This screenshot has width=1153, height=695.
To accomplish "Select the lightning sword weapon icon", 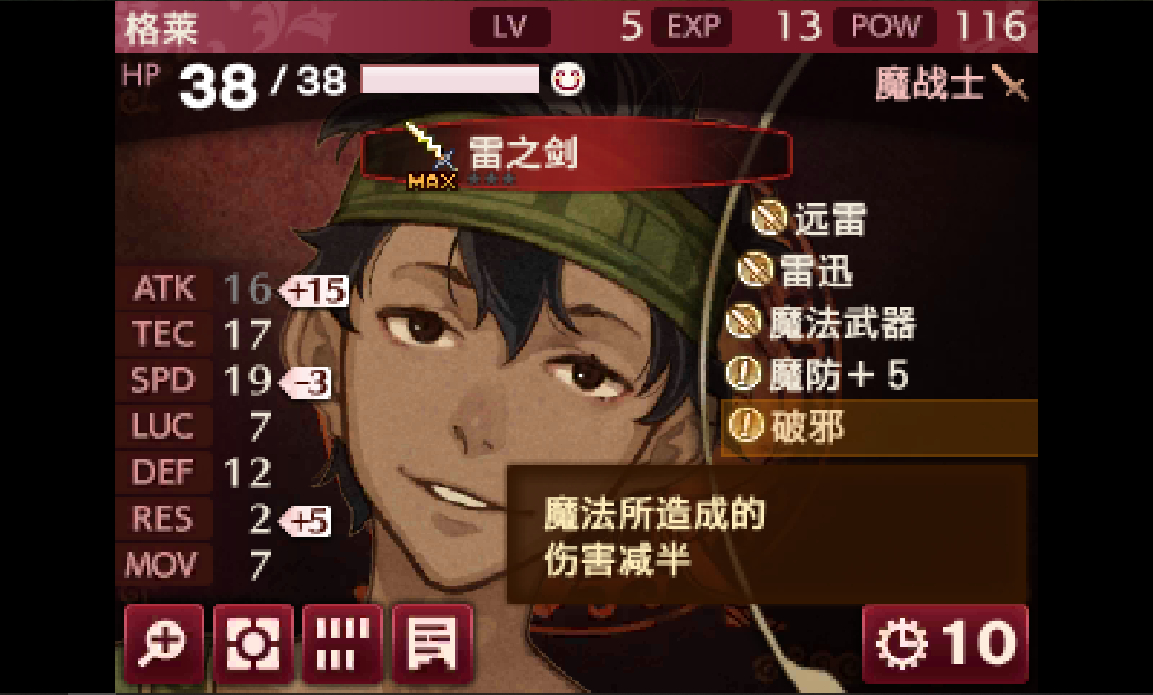I will [432, 155].
